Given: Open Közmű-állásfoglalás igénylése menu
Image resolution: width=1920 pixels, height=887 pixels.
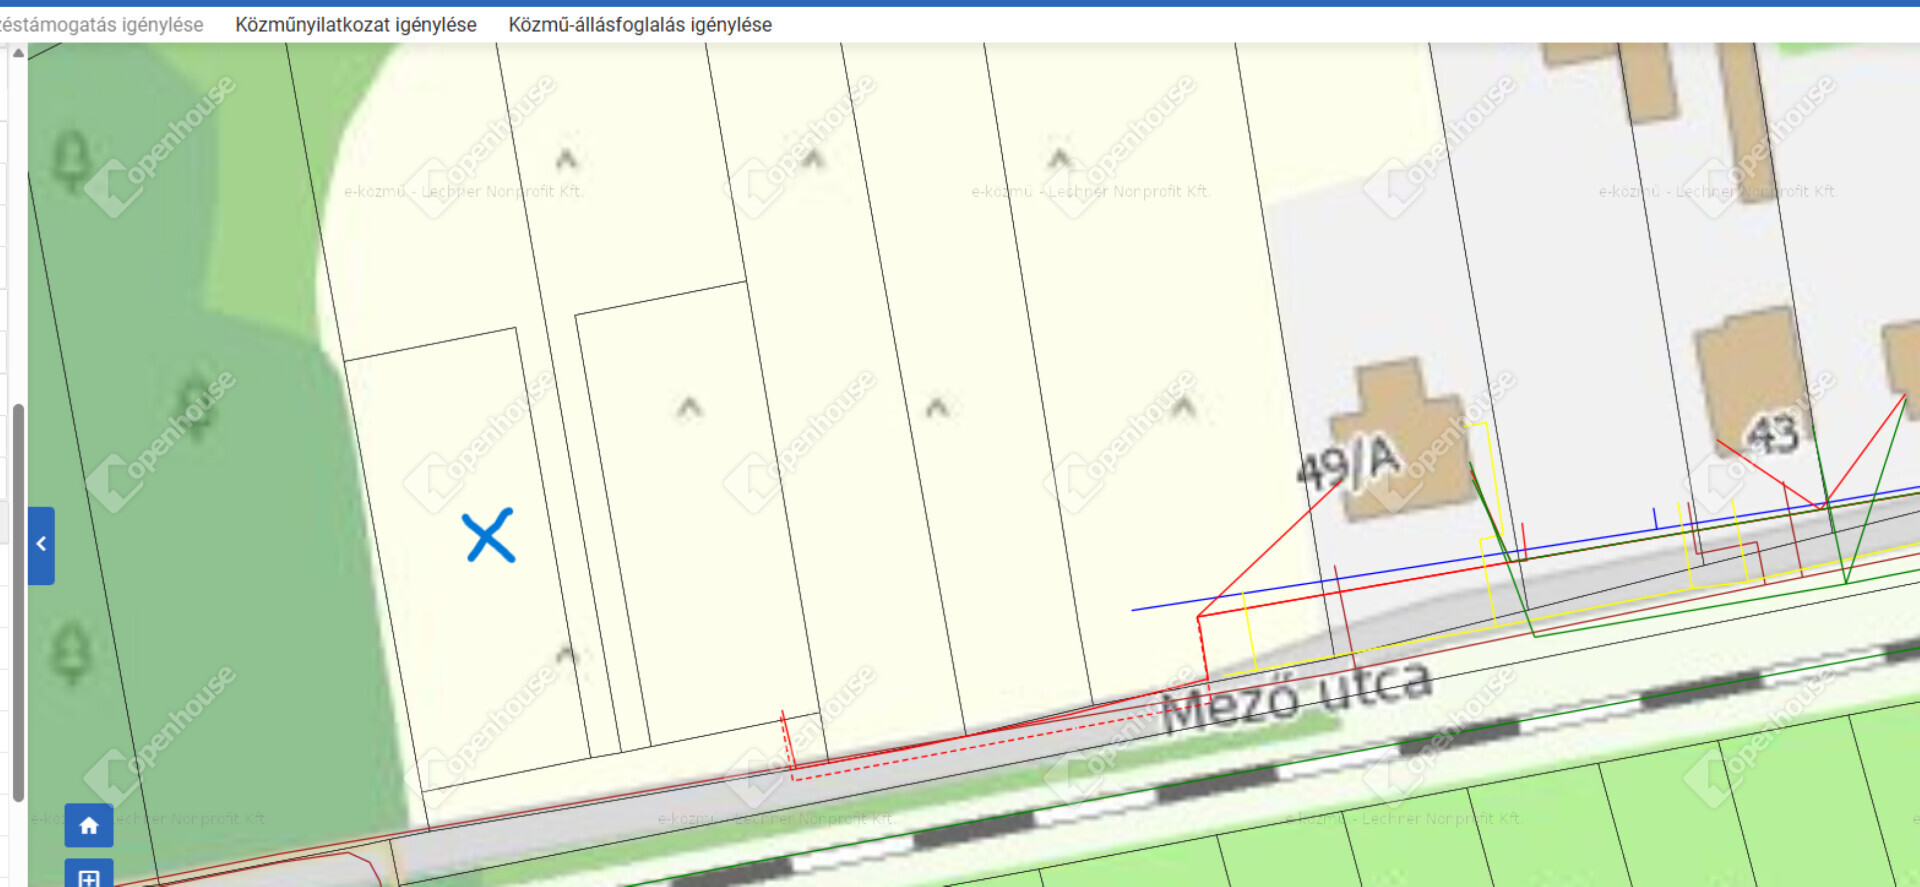Looking at the screenshot, I should coord(640,24).
